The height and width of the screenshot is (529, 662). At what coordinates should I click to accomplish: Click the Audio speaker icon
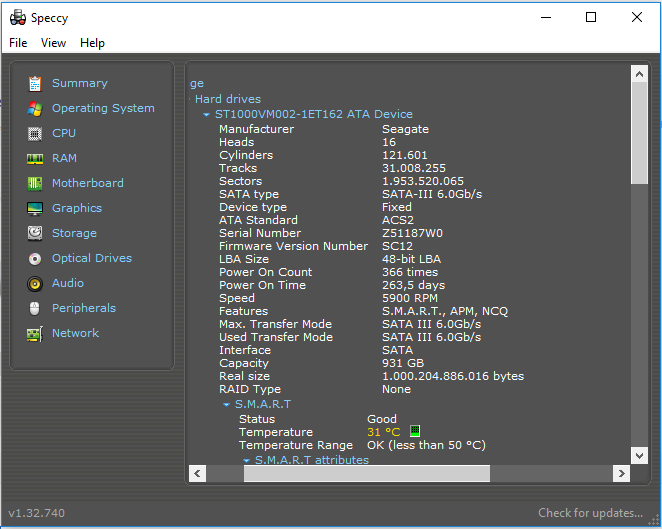pyautogui.click(x=35, y=284)
